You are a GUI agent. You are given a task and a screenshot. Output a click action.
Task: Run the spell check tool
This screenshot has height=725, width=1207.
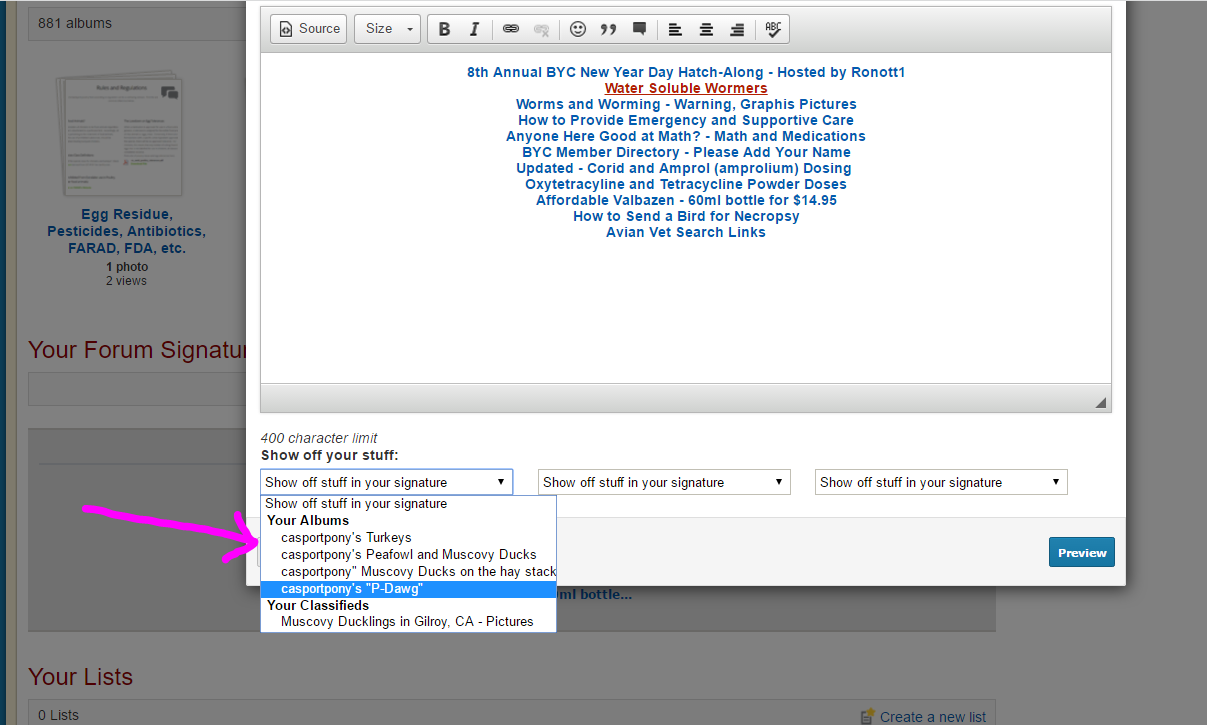pos(773,29)
